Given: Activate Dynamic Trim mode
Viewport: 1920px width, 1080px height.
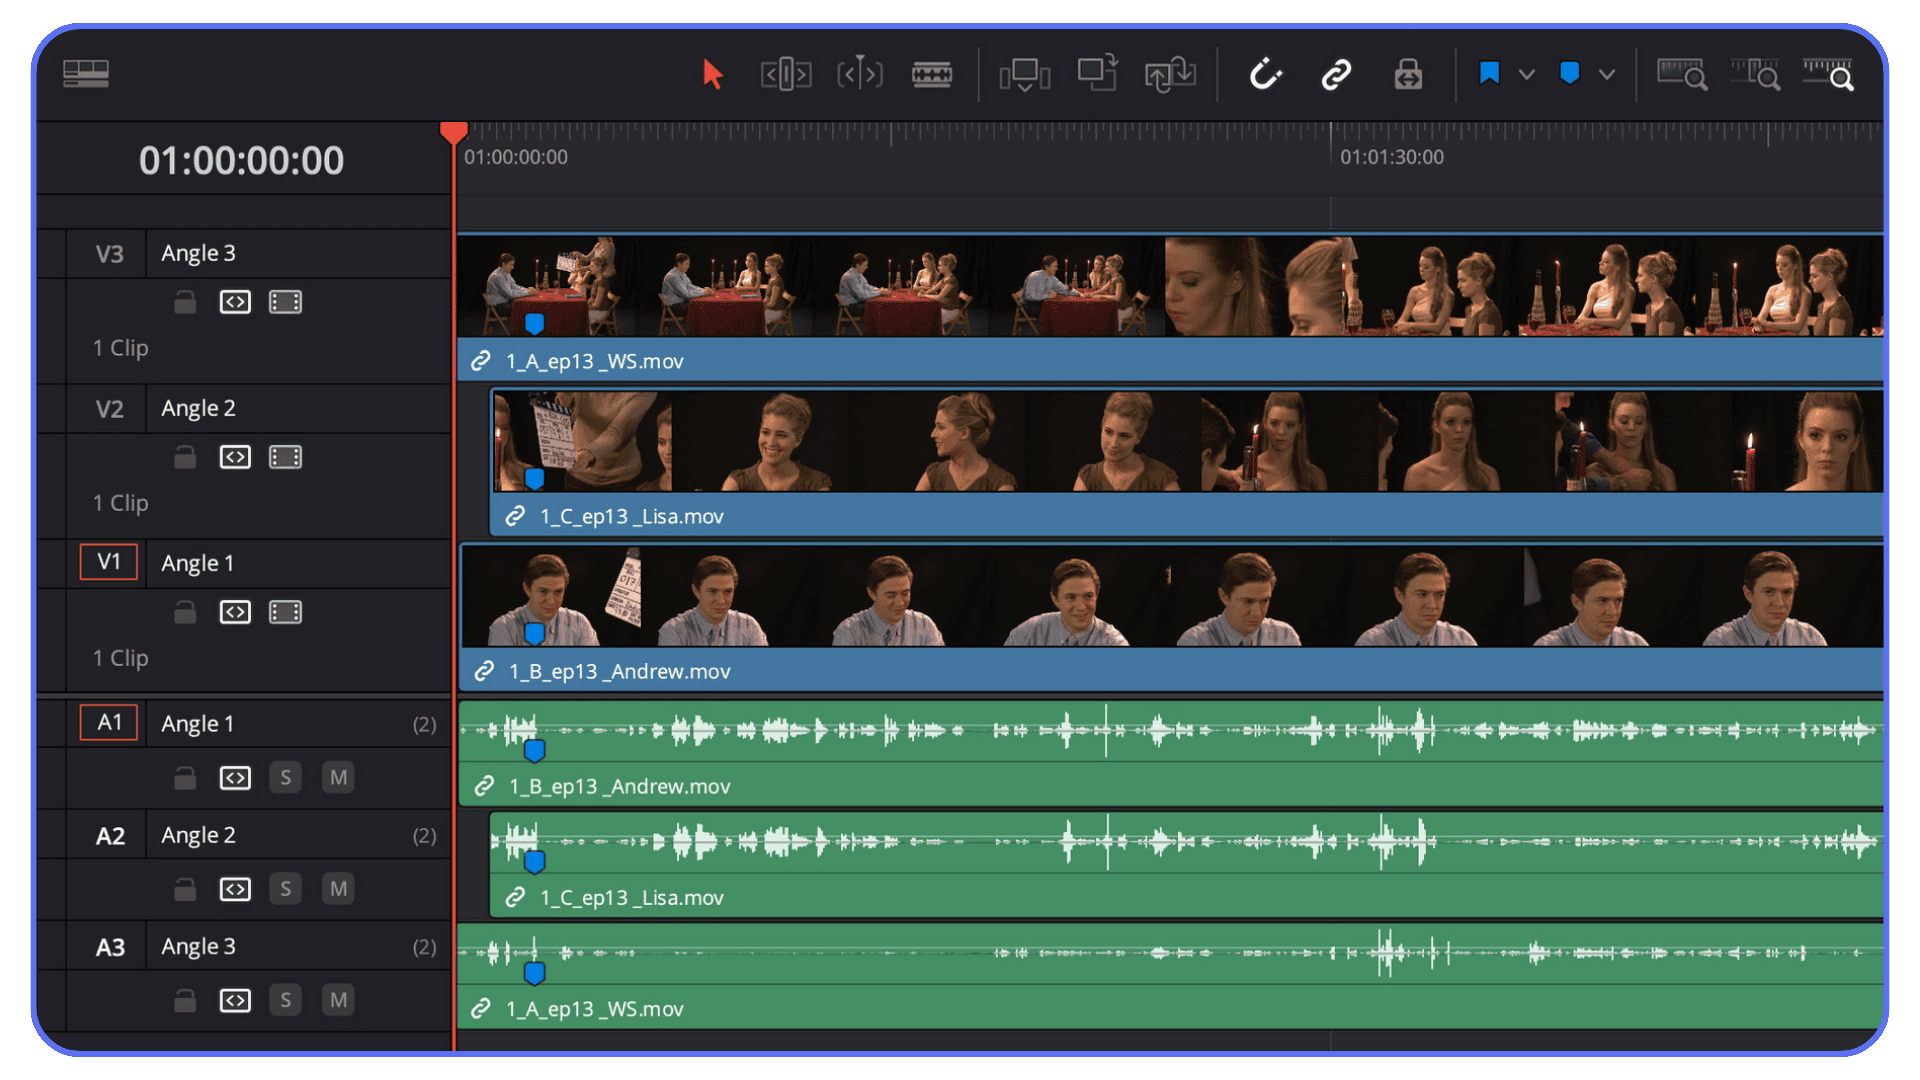Looking at the screenshot, I should [859, 73].
